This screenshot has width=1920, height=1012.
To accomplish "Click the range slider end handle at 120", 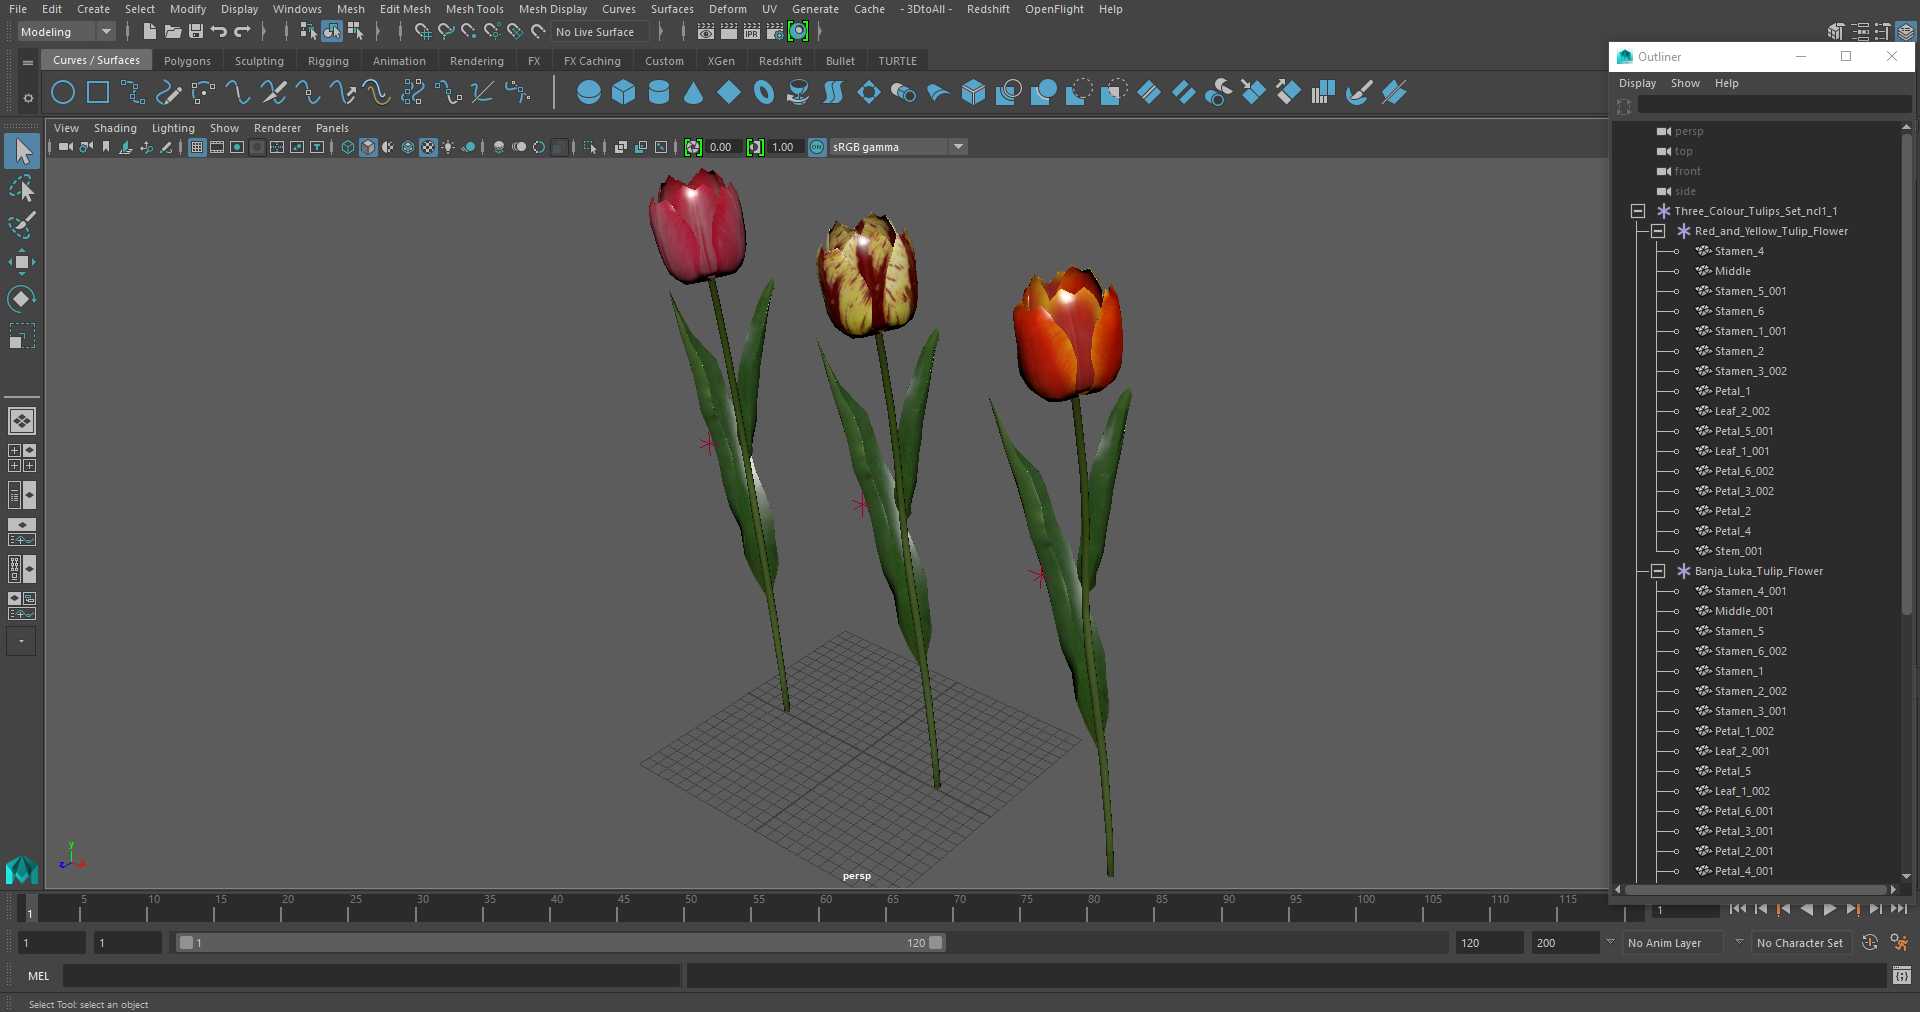I will point(936,943).
